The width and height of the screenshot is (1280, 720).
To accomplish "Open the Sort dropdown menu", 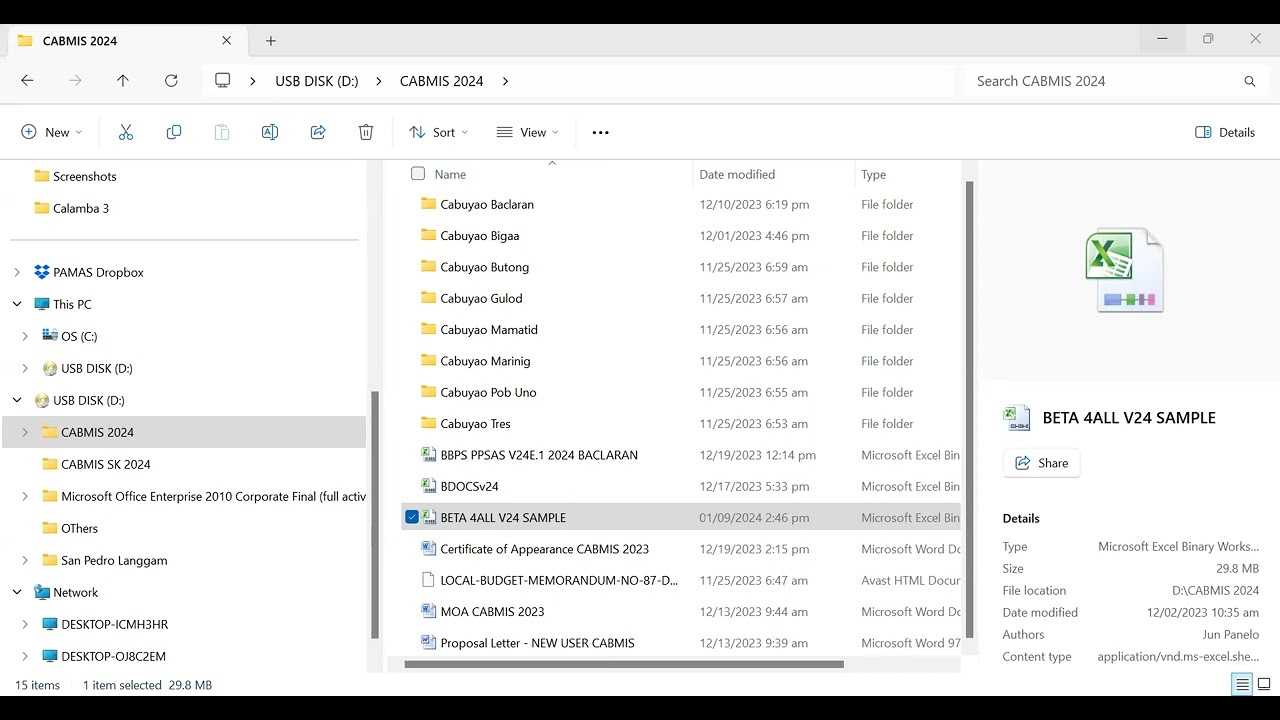I will coord(438,132).
